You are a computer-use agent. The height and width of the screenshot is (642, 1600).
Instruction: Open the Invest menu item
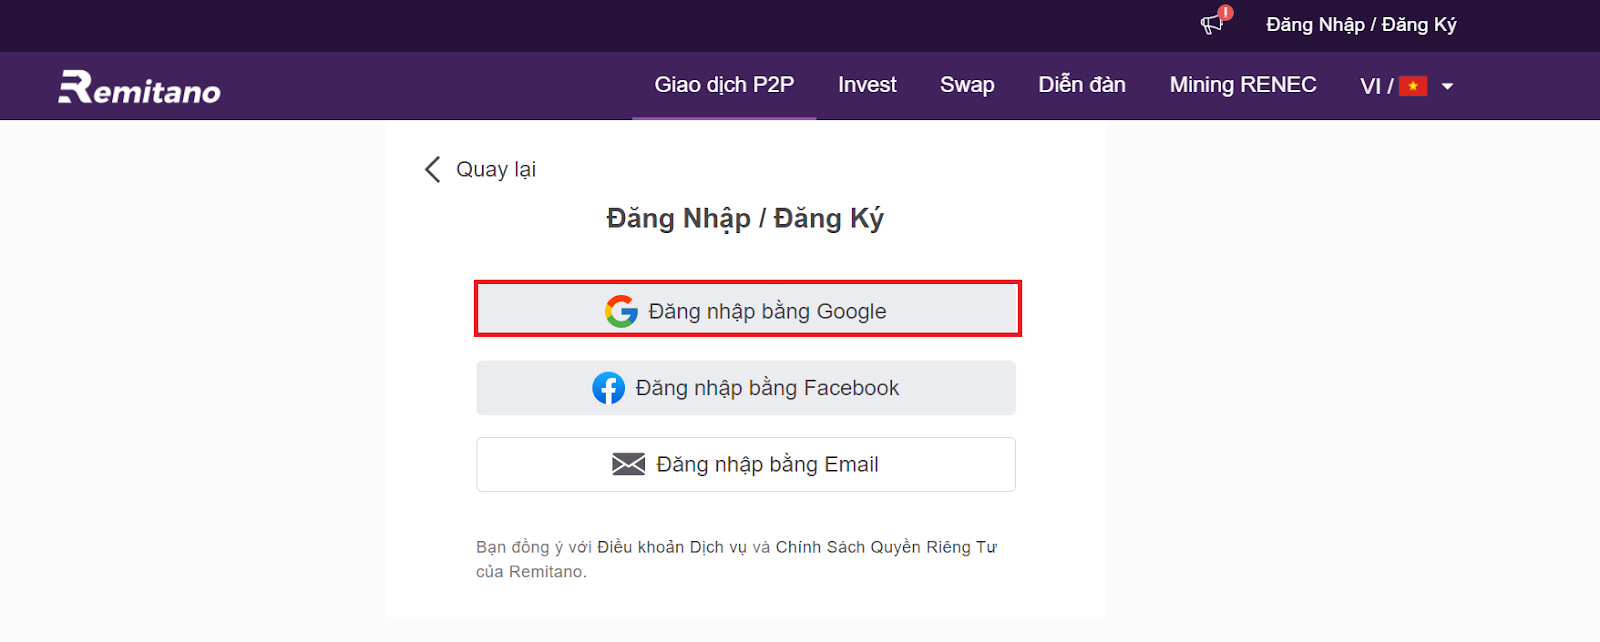pos(867,85)
